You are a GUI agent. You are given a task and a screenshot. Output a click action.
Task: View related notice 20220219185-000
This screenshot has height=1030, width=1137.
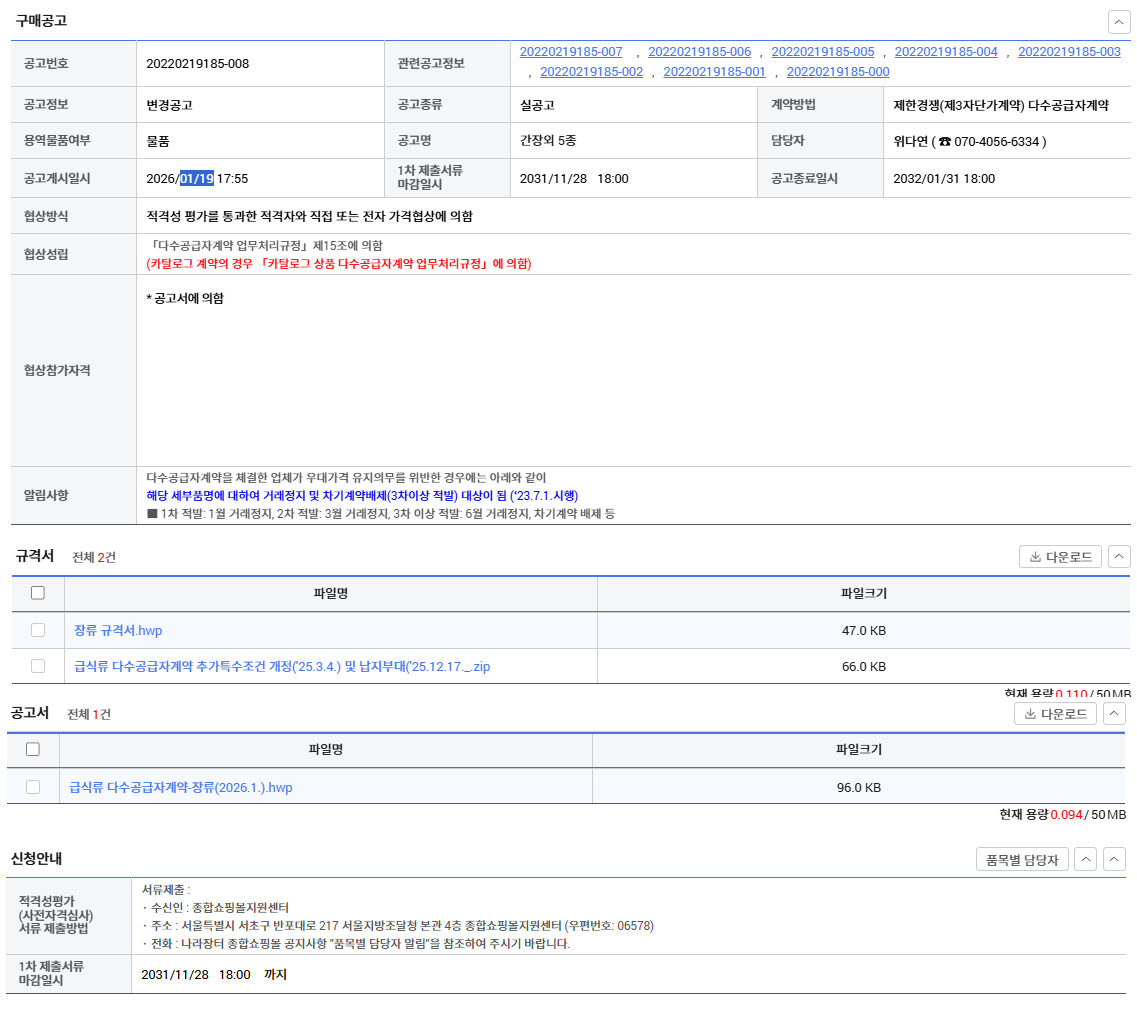click(x=837, y=72)
